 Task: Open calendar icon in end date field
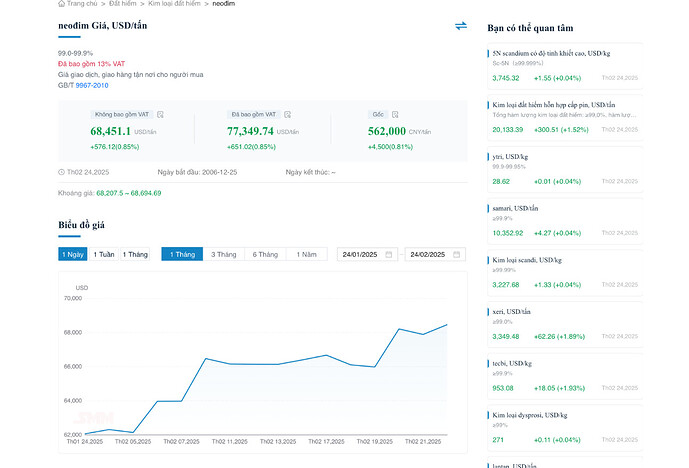click(457, 255)
